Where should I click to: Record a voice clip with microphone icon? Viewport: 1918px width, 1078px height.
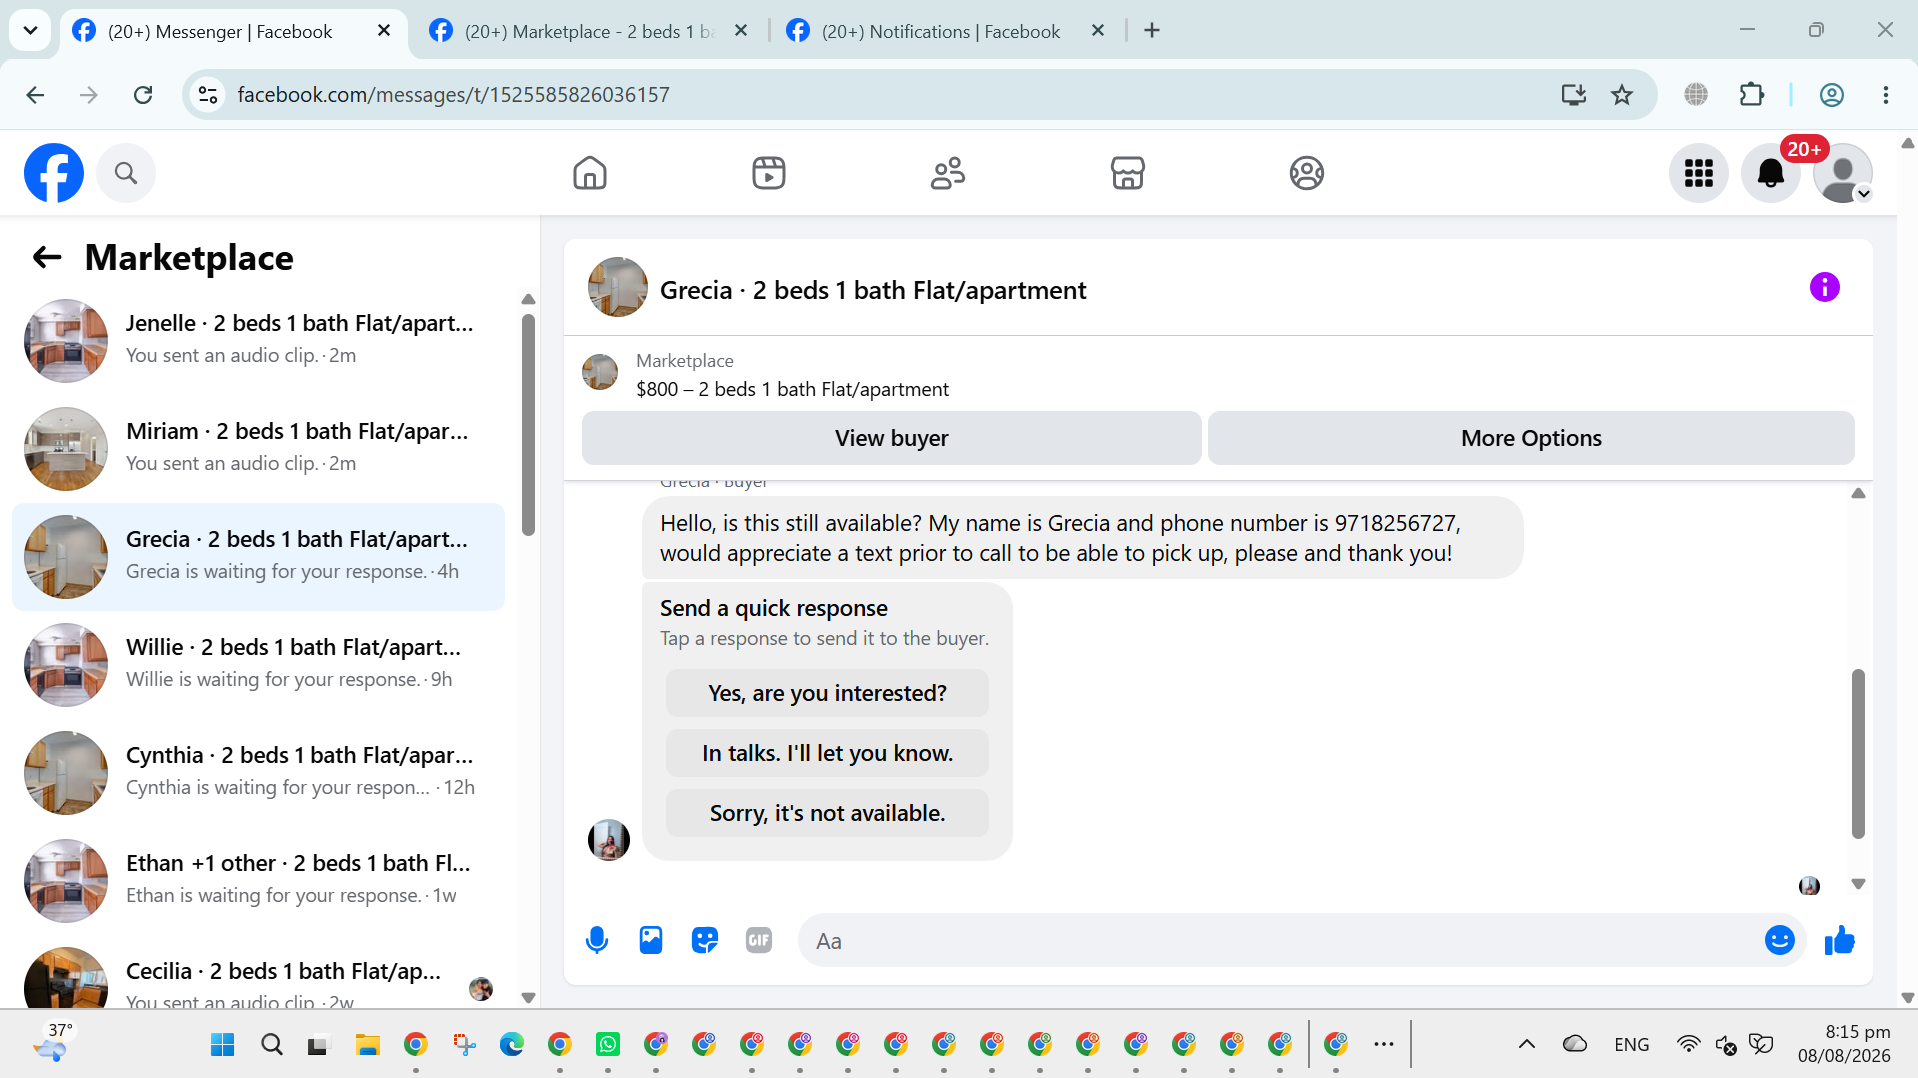pos(597,941)
